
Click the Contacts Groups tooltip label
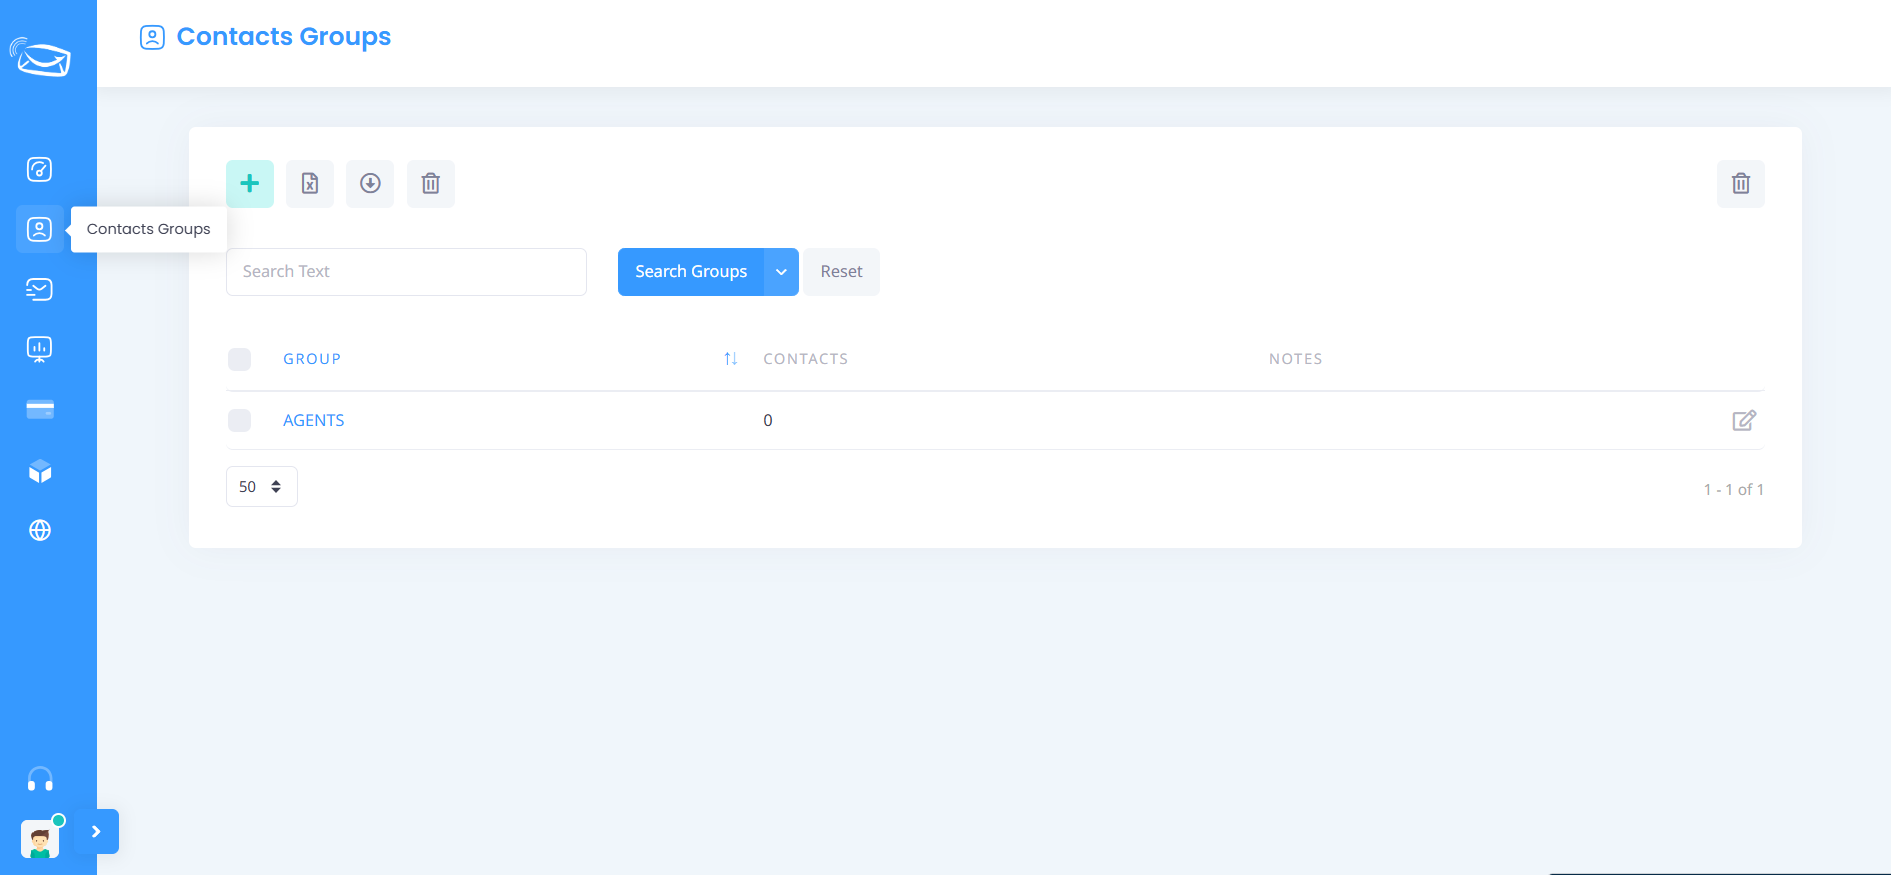(149, 229)
